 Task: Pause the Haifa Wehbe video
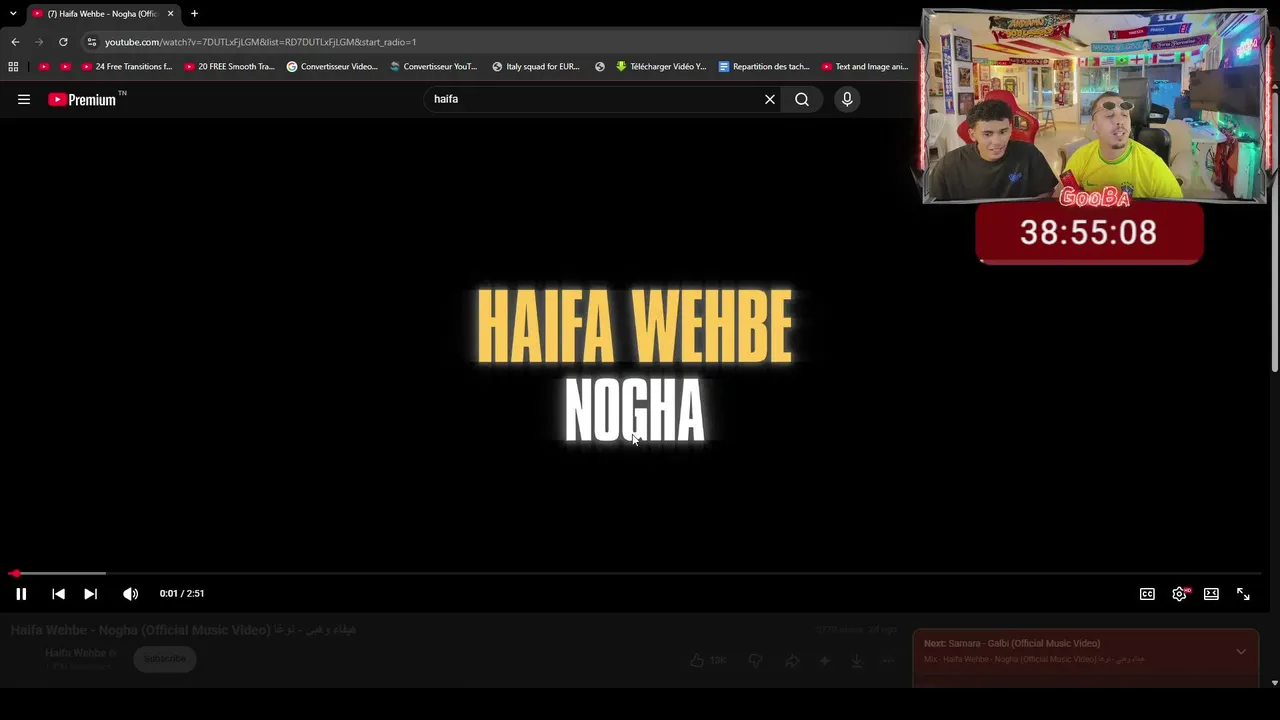(21, 594)
